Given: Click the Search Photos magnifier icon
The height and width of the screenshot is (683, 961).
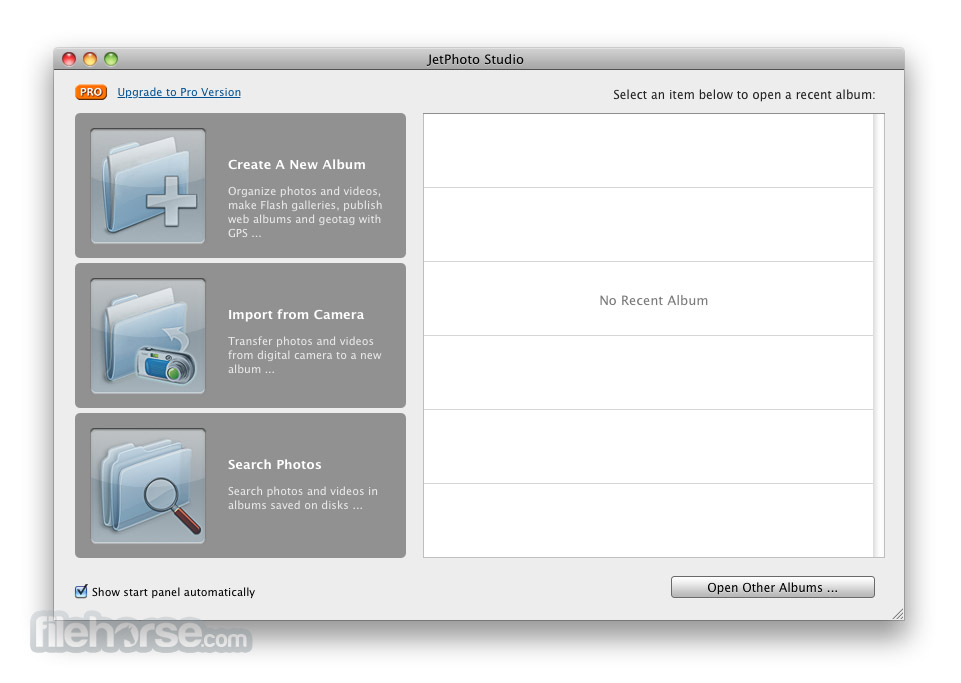Looking at the screenshot, I should (x=148, y=486).
